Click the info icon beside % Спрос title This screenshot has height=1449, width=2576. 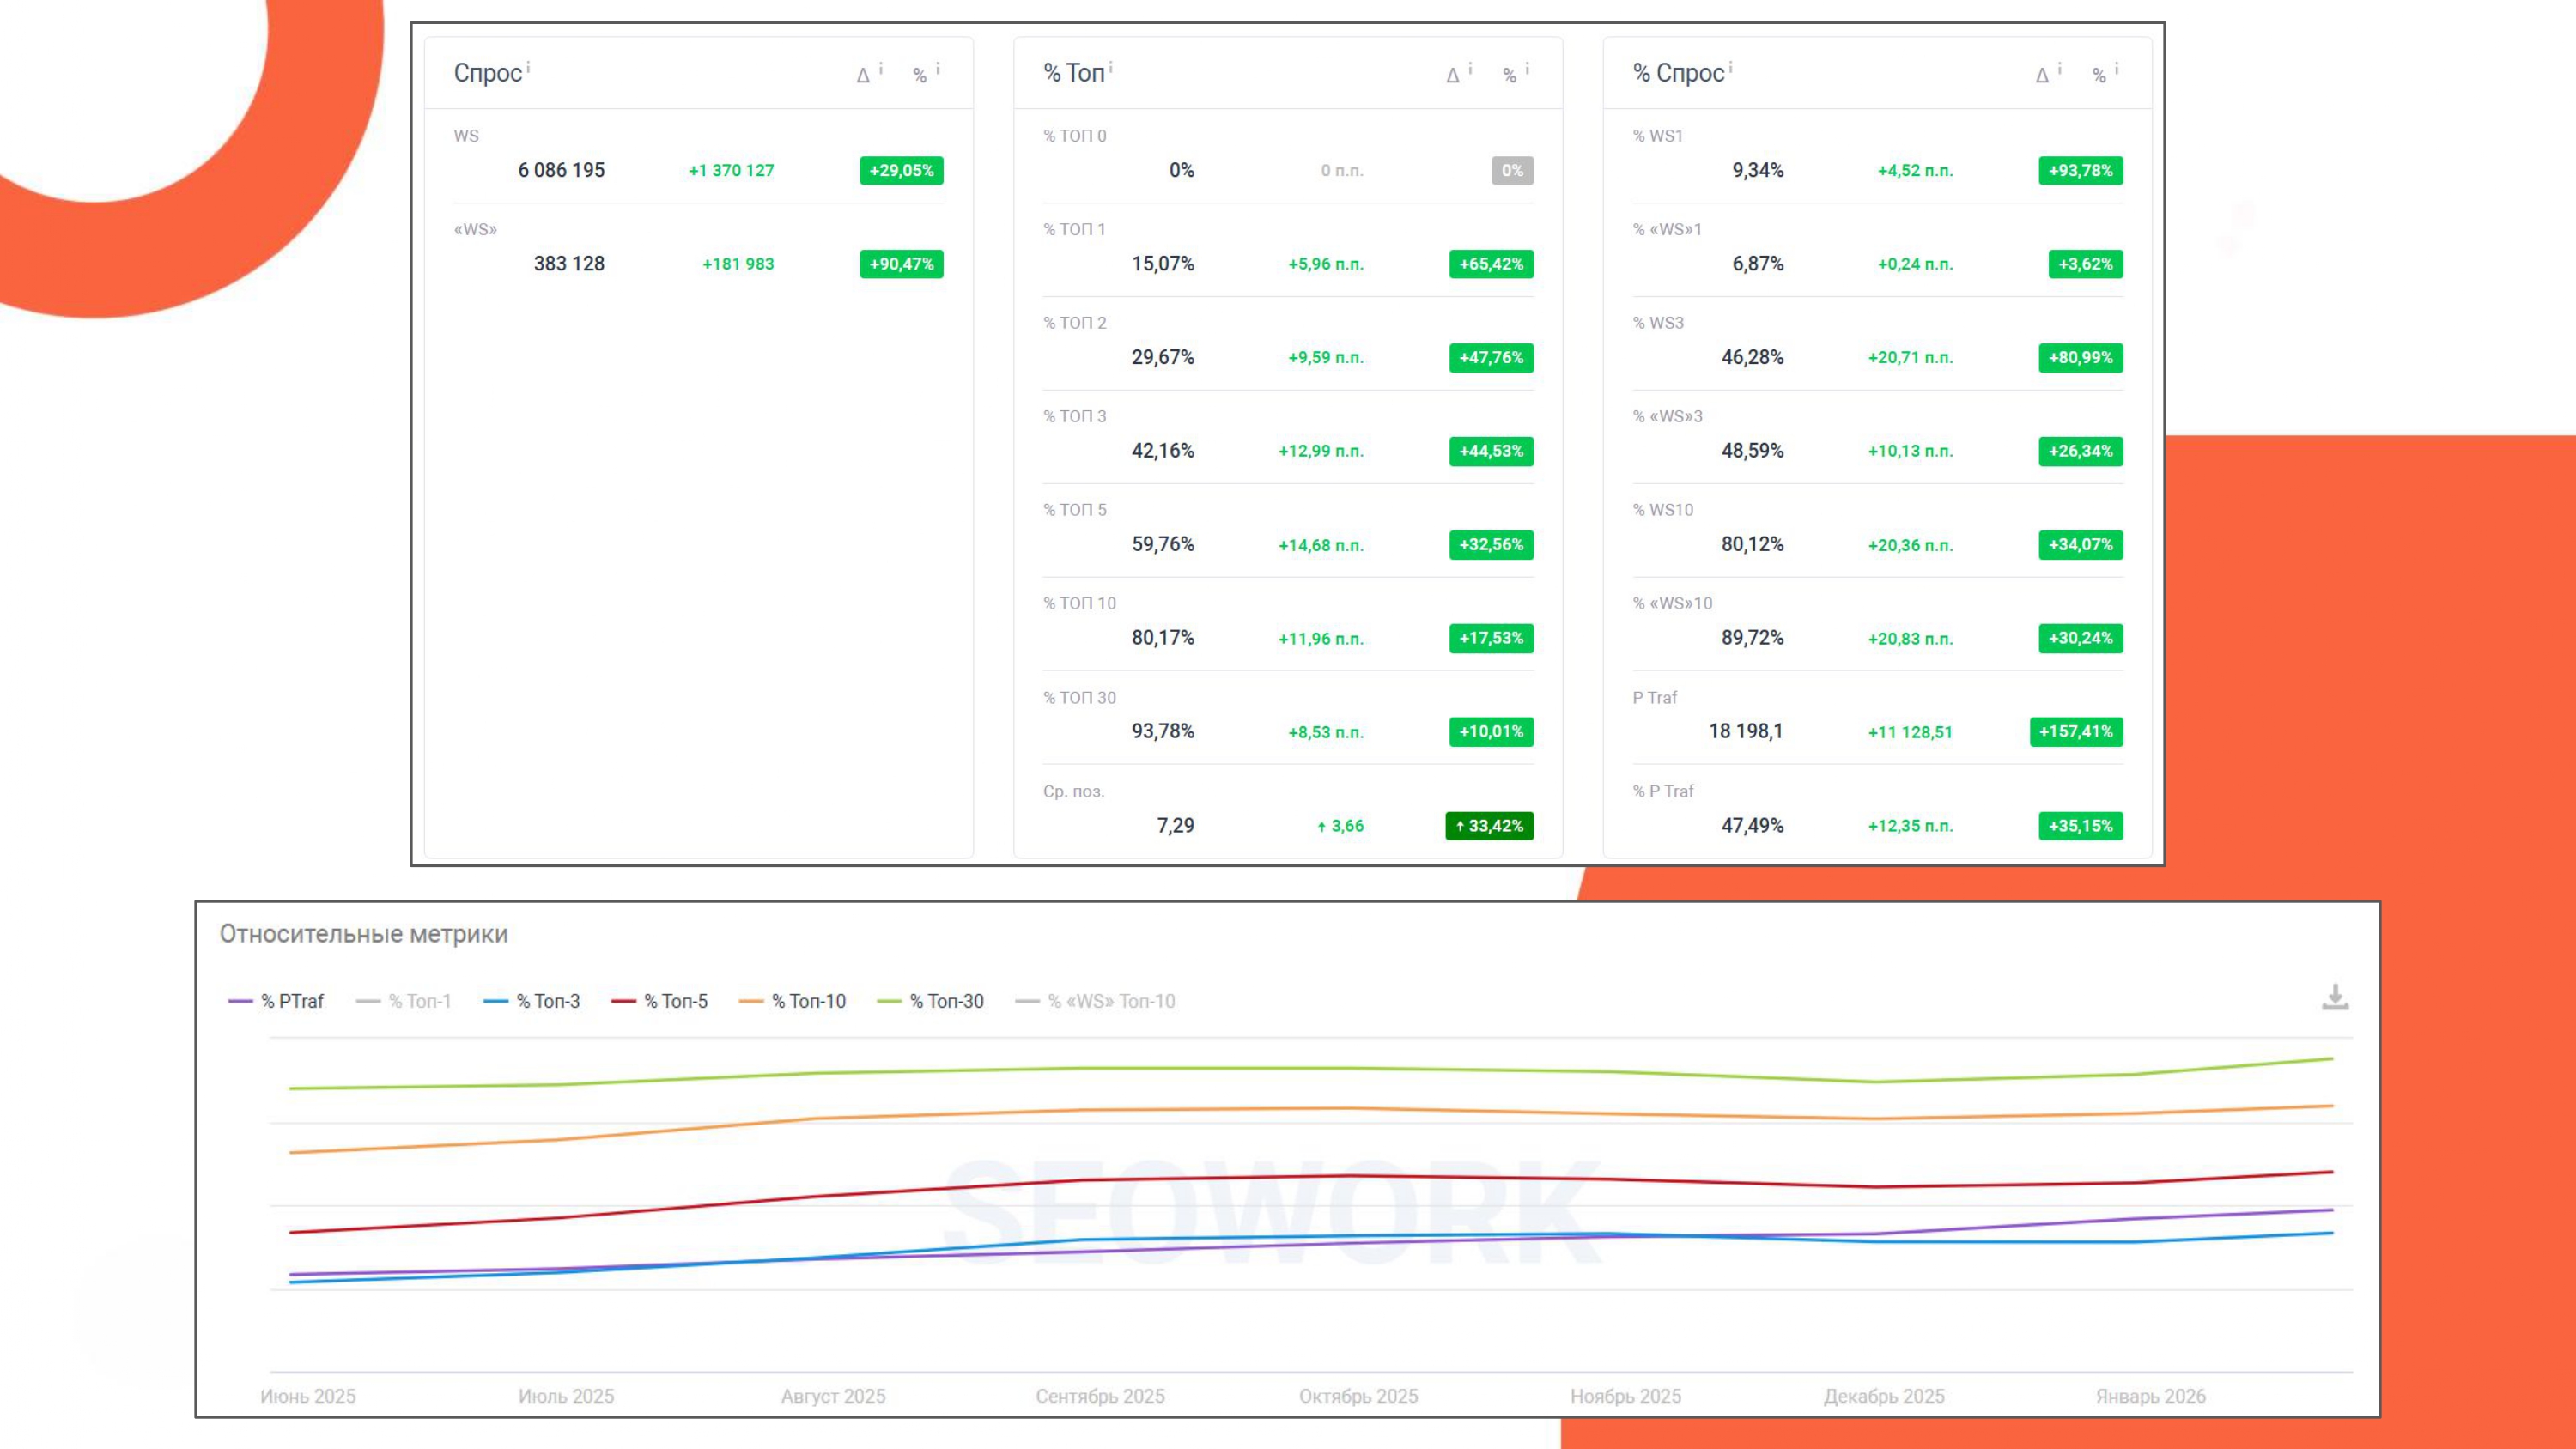coord(1730,67)
